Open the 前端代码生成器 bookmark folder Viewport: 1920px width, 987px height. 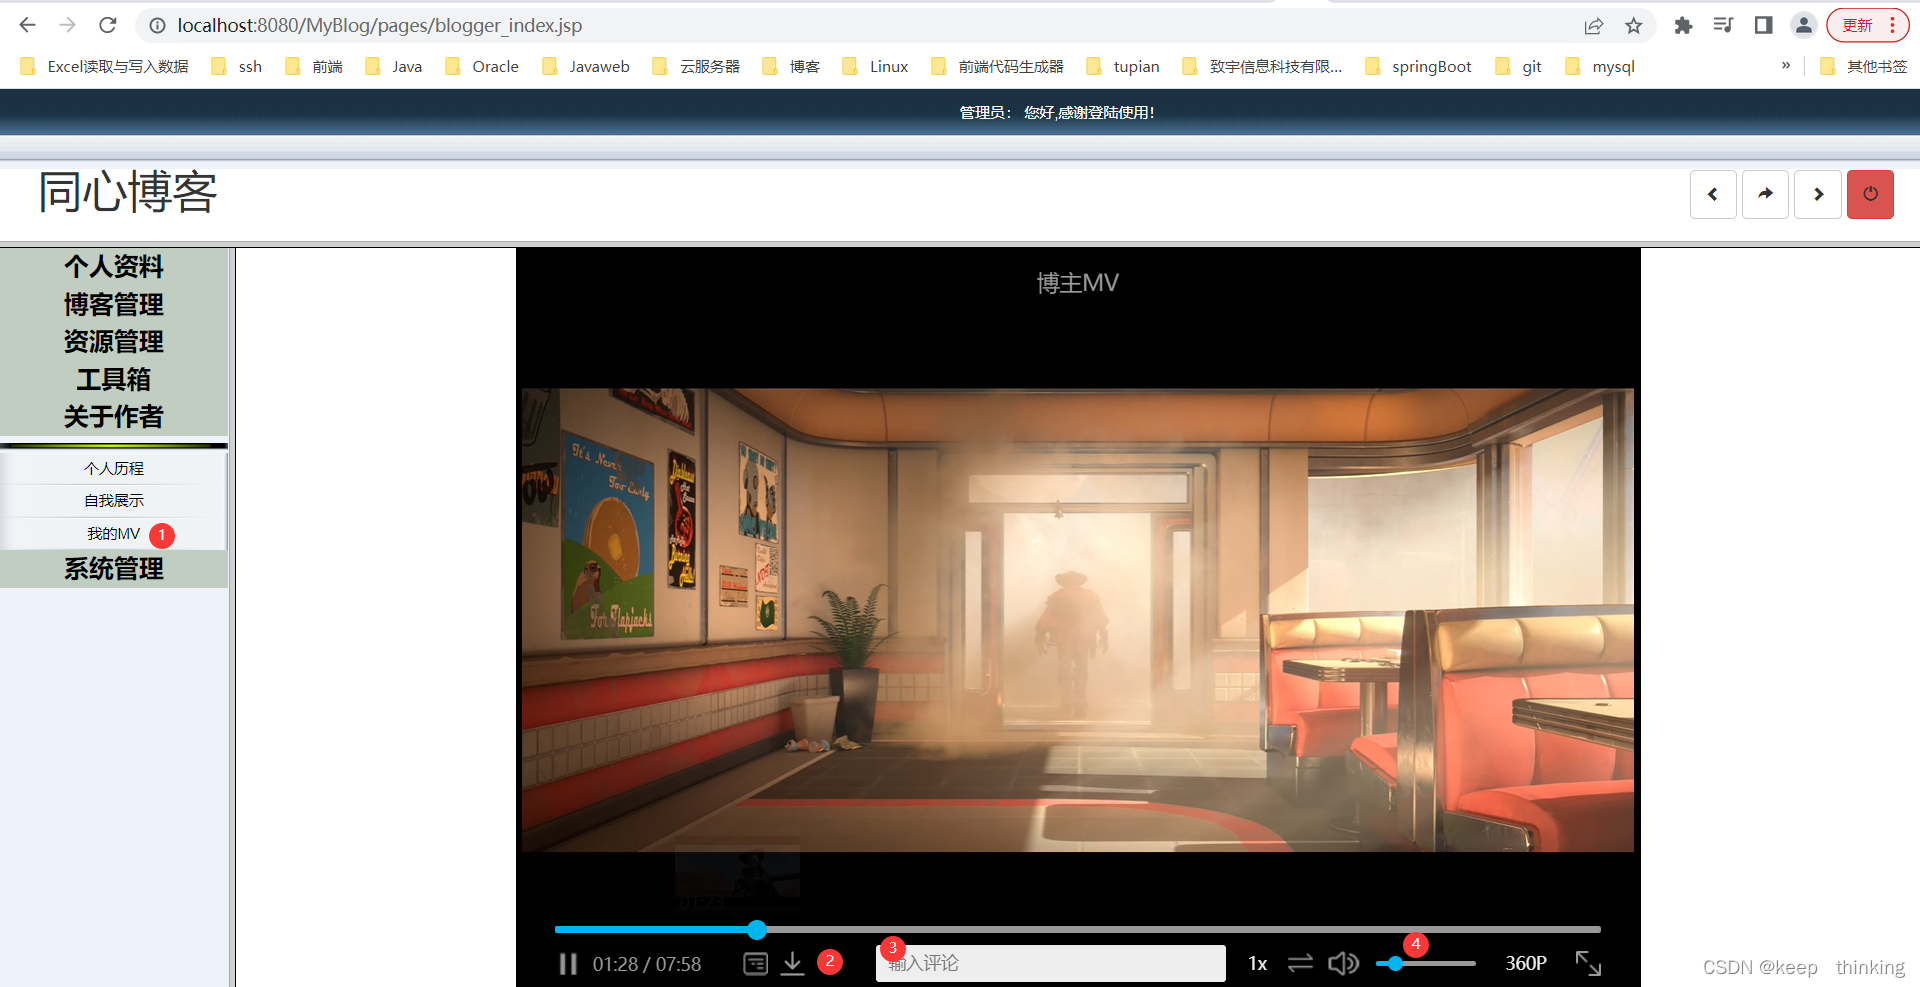coord(997,66)
